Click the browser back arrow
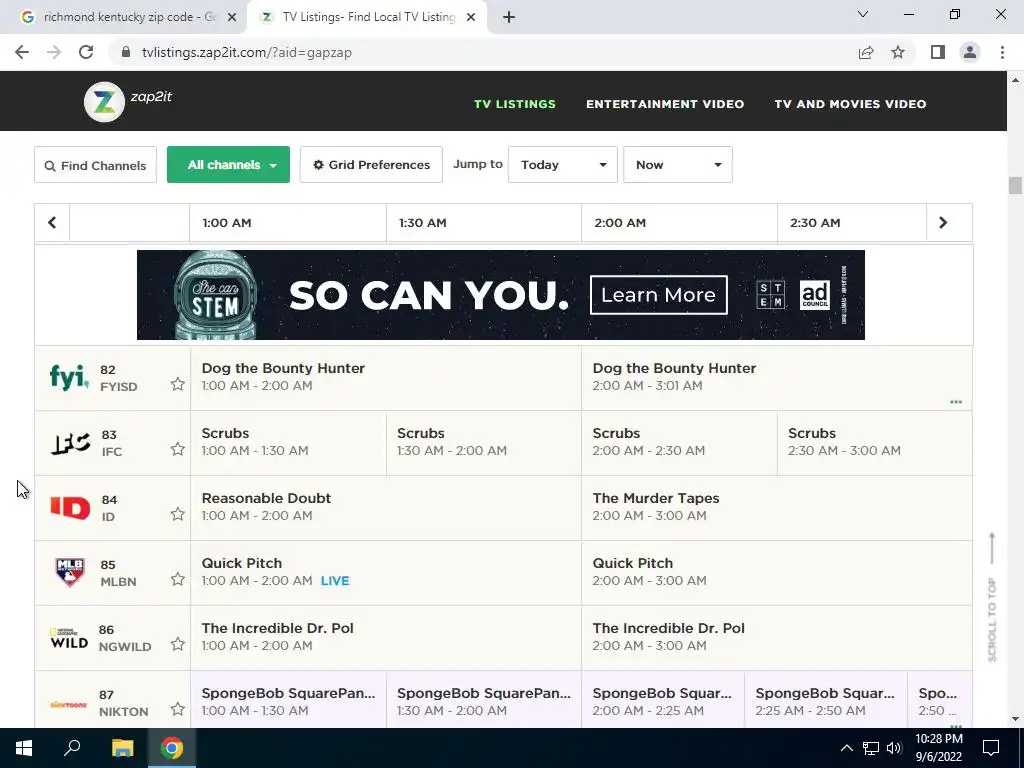The image size is (1024, 768). 22,52
